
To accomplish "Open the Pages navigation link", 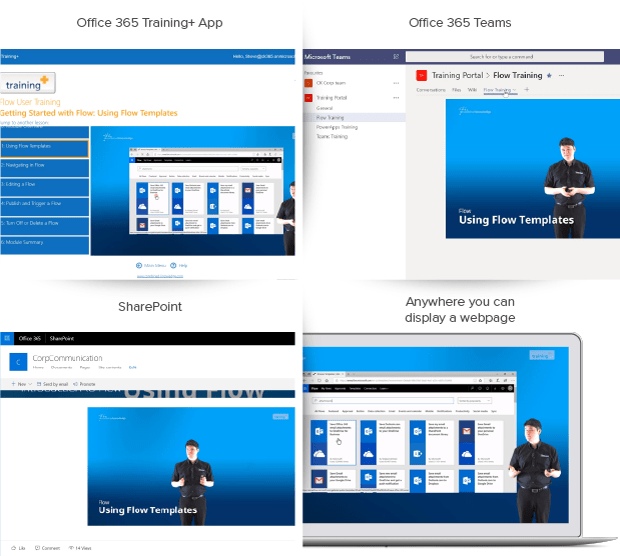I will coord(85,367).
